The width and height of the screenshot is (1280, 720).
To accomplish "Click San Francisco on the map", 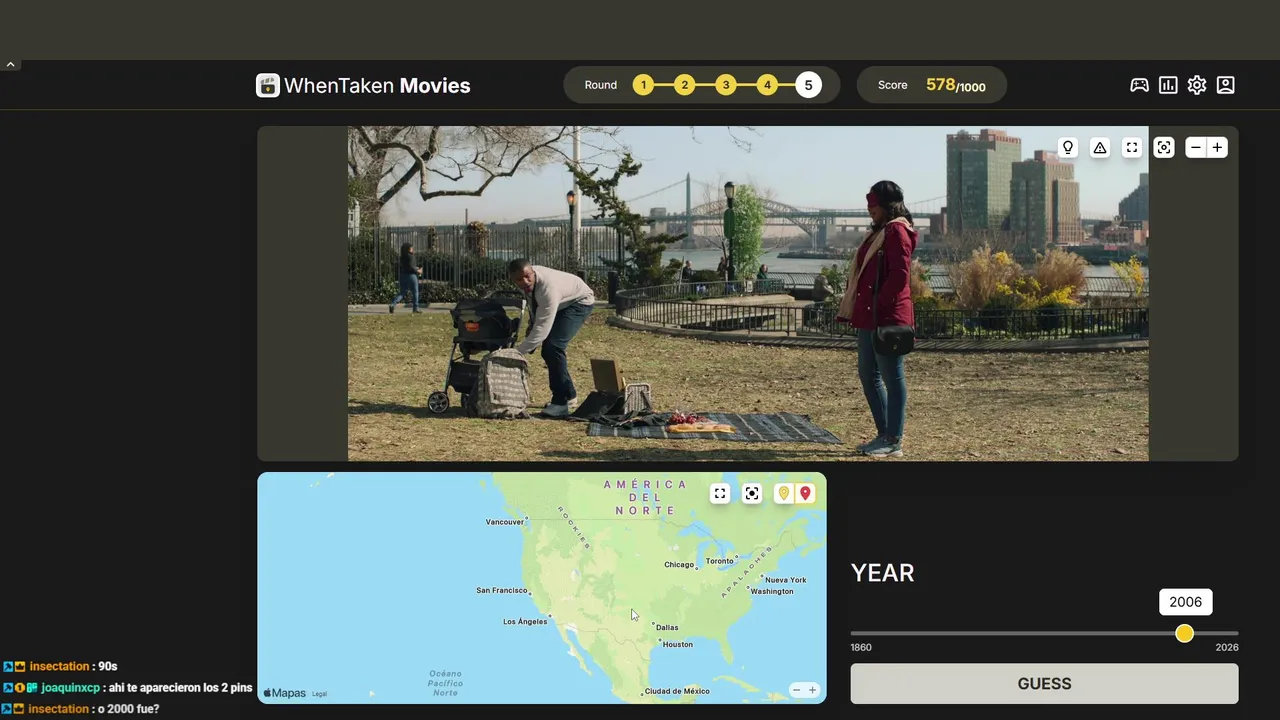I will [x=502, y=590].
